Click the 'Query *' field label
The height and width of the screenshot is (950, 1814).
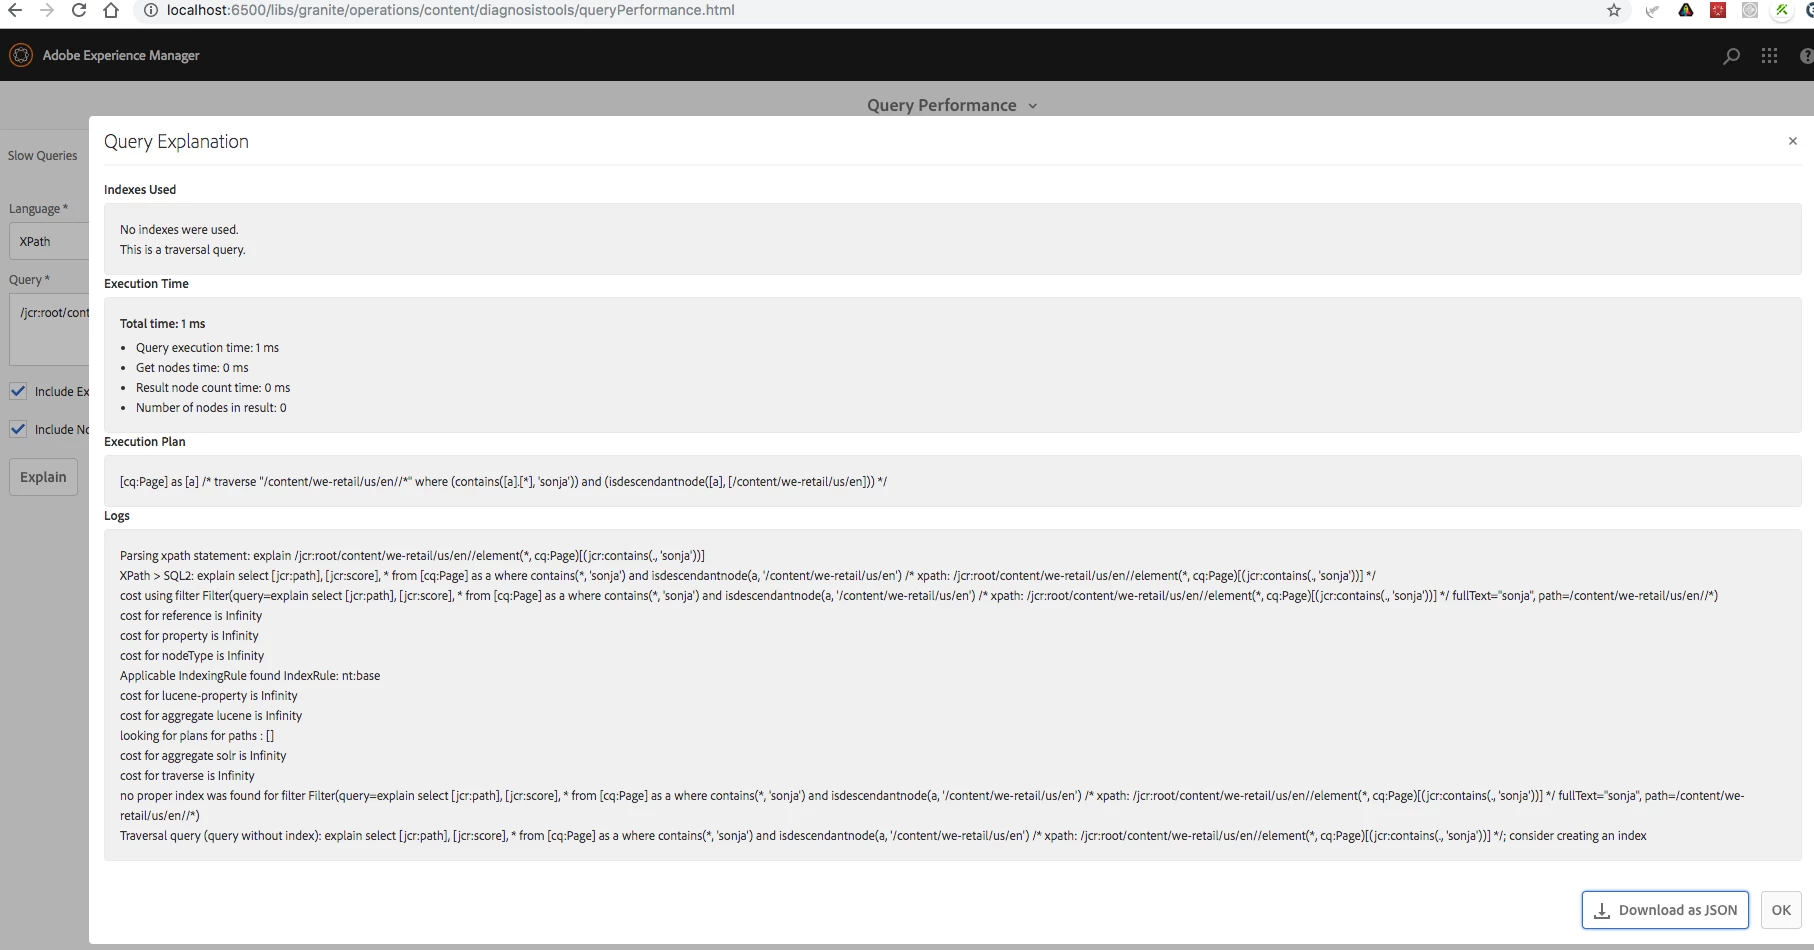pos(29,279)
